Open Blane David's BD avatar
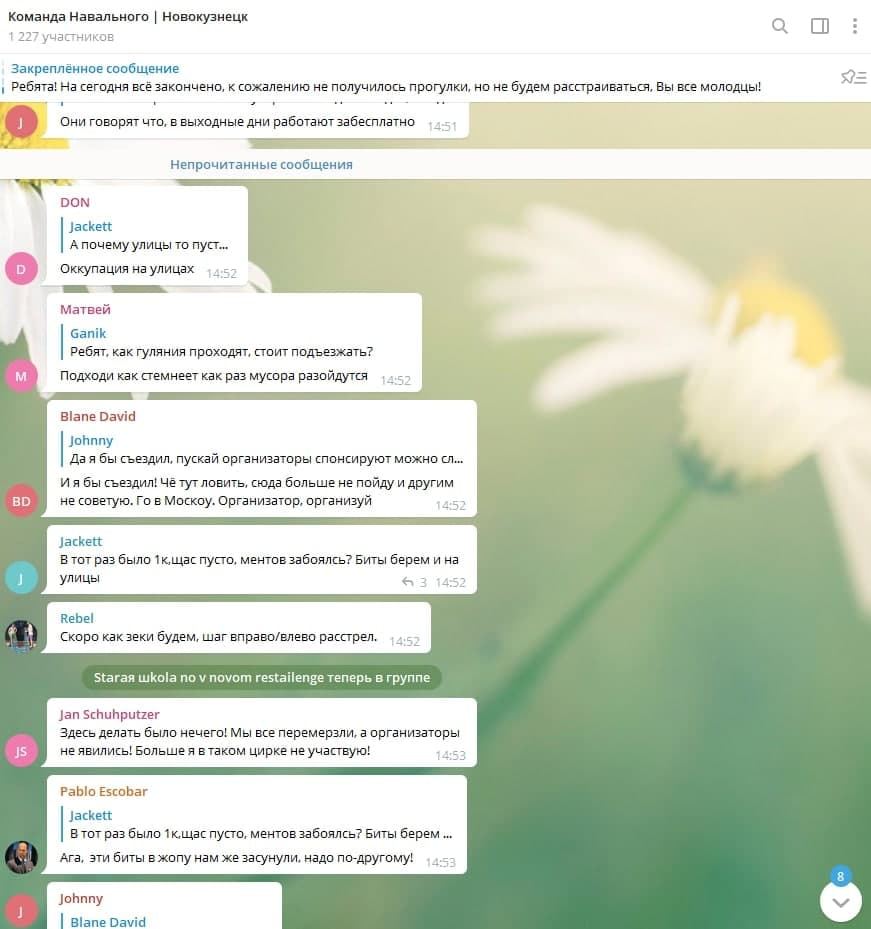This screenshot has width=871, height=929. click(21, 501)
